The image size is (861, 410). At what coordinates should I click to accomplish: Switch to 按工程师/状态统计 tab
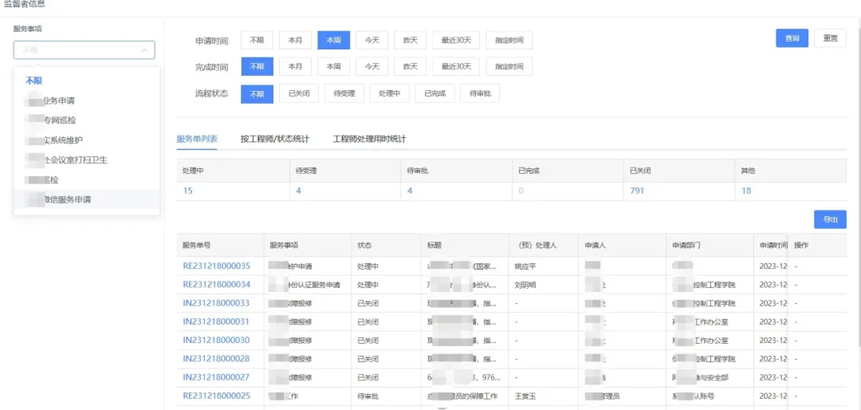click(x=275, y=139)
